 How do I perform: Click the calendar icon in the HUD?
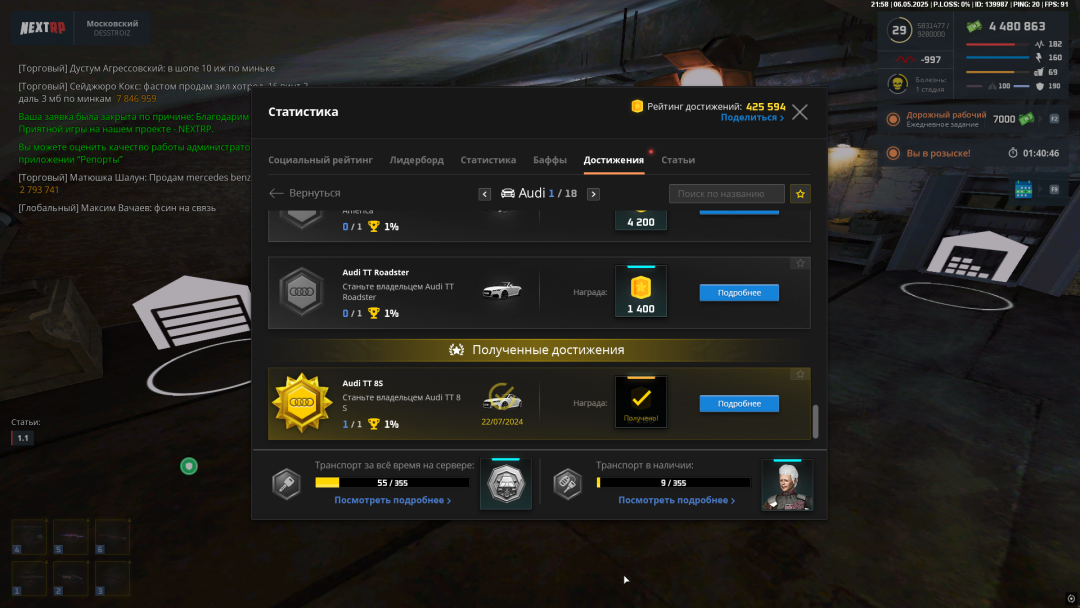[1024, 189]
